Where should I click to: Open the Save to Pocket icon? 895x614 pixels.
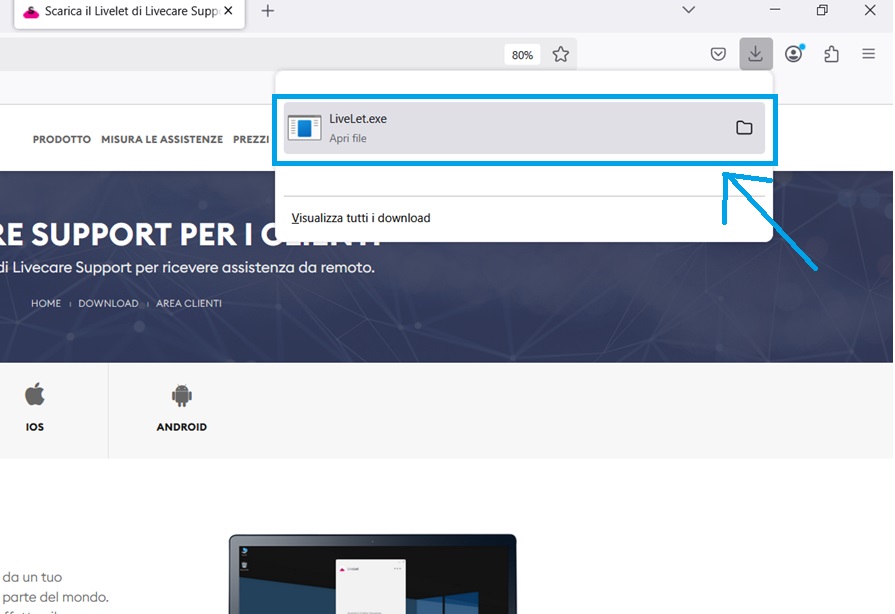coord(718,54)
